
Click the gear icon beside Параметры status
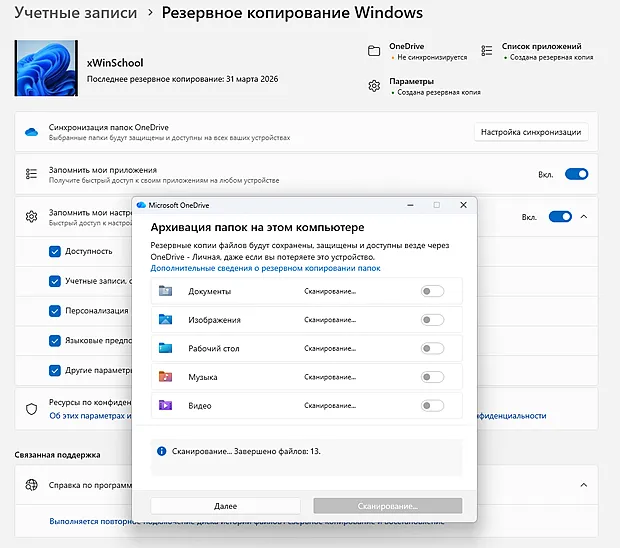click(374, 86)
